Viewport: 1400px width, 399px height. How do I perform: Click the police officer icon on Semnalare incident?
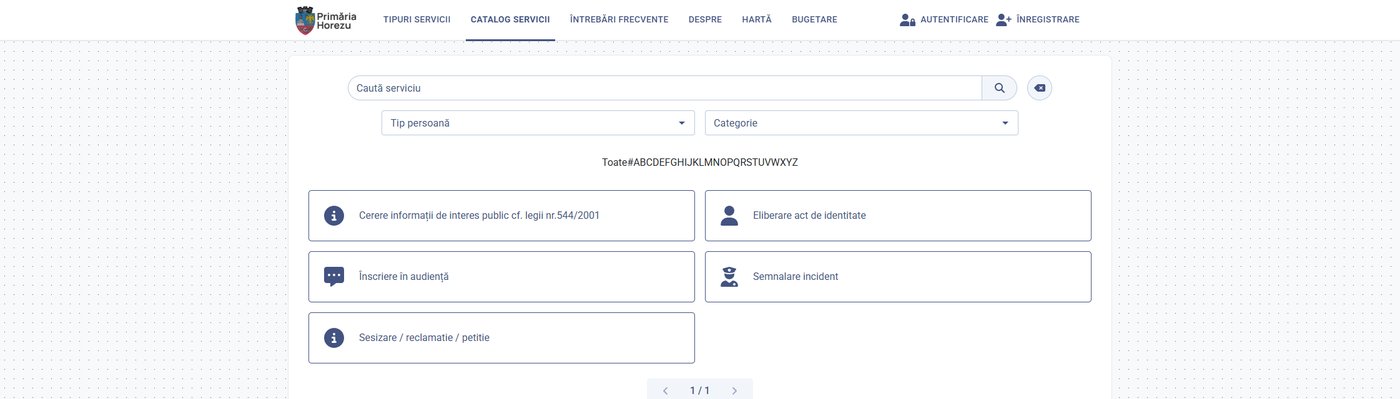click(729, 277)
